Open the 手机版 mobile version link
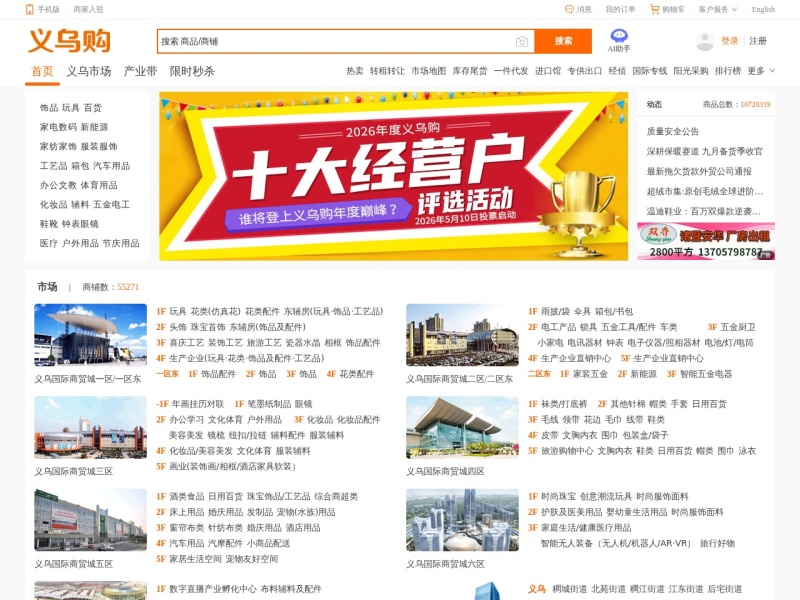 pos(43,9)
